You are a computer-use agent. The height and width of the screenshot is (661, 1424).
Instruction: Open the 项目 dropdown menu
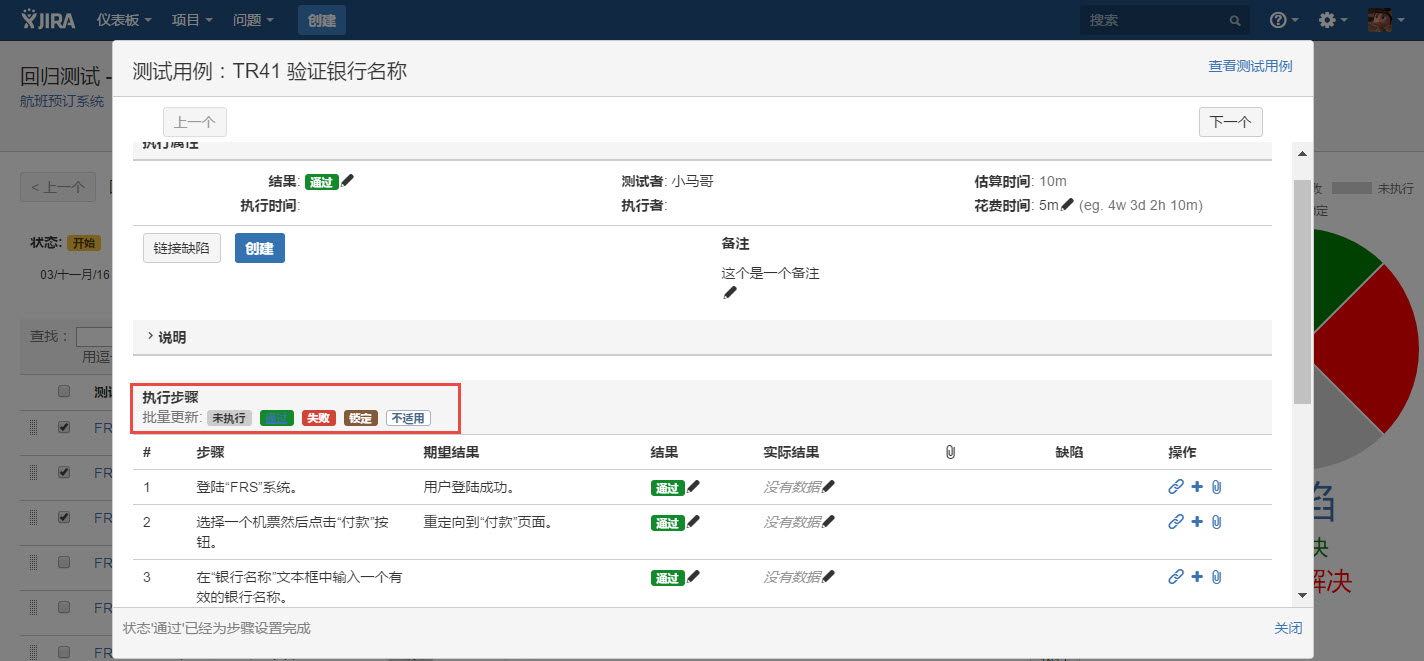coord(192,20)
